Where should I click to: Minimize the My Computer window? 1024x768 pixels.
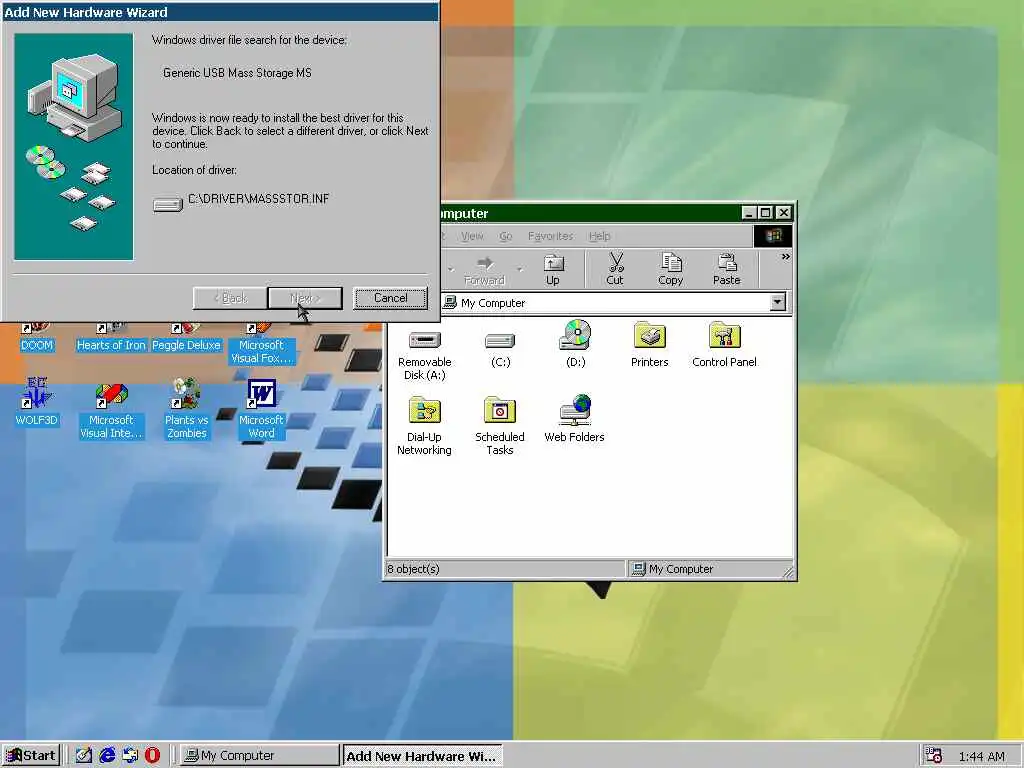(x=749, y=213)
